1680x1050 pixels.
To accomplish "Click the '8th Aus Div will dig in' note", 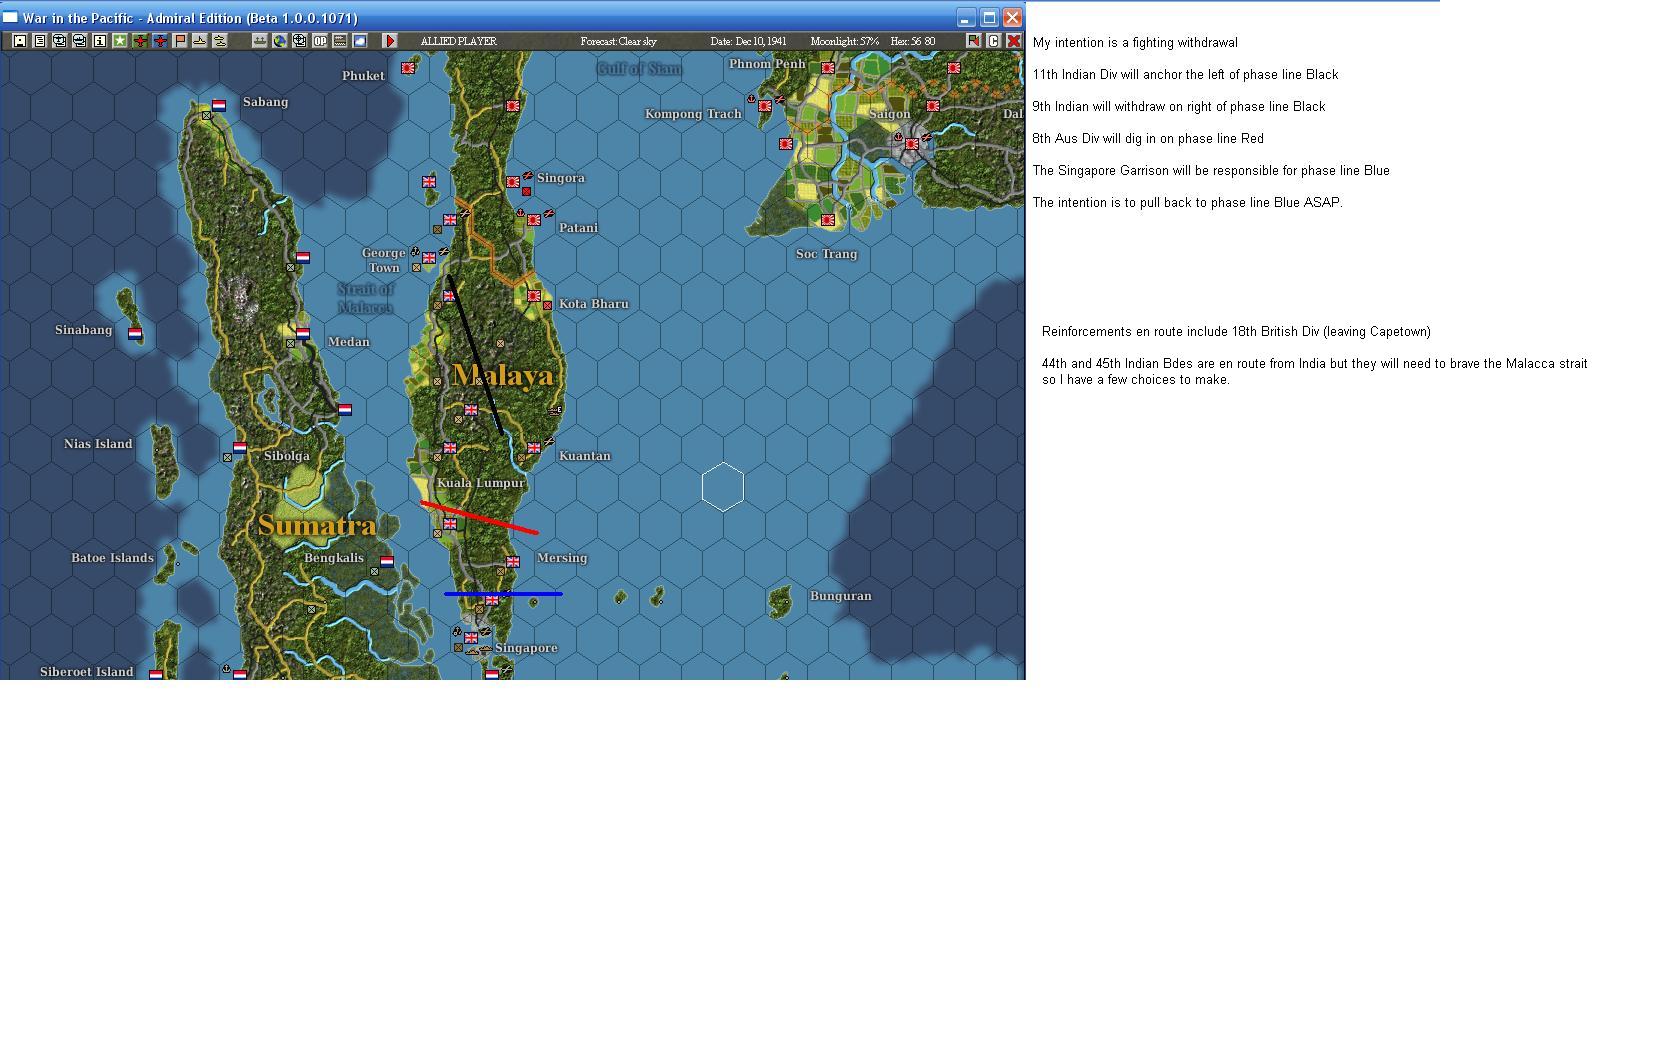I will [x=1148, y=138].
